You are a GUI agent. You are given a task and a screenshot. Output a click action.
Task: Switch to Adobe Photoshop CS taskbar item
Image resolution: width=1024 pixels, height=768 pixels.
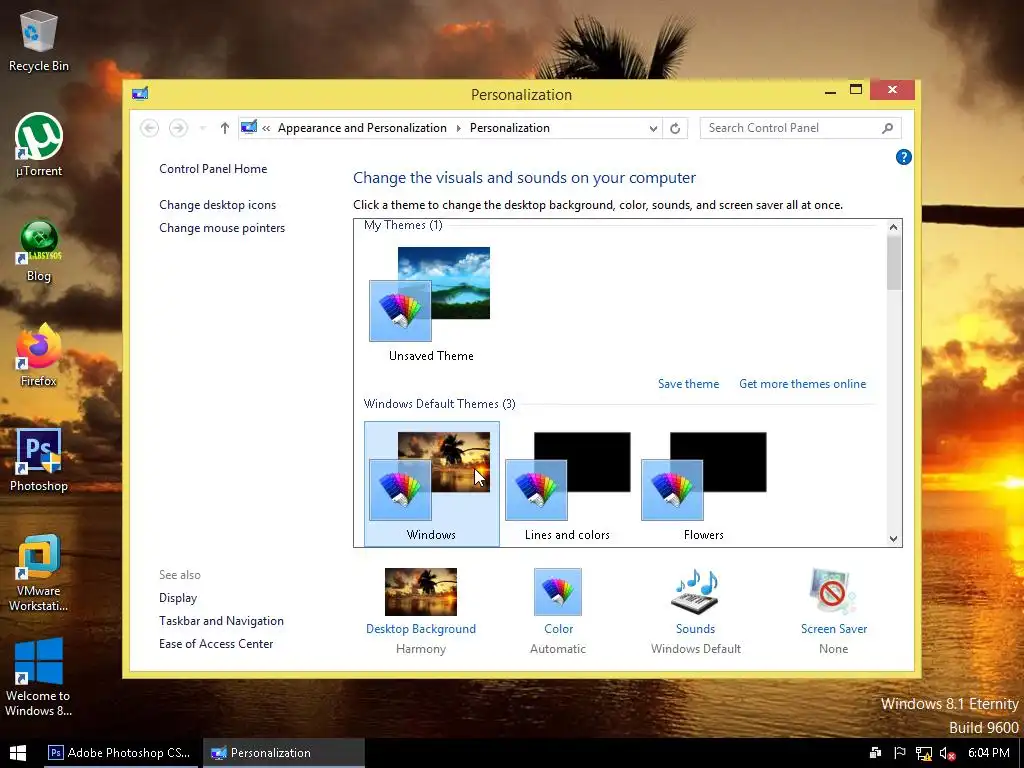pos(120,753)
